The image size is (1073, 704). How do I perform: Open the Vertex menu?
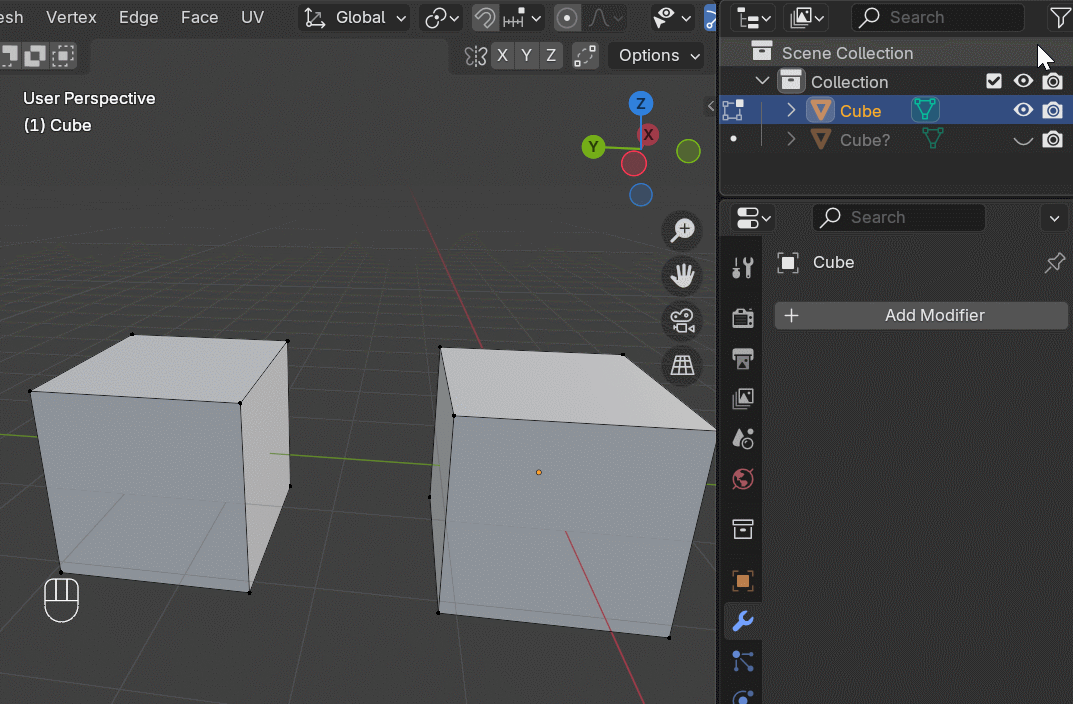click(71, 18)
